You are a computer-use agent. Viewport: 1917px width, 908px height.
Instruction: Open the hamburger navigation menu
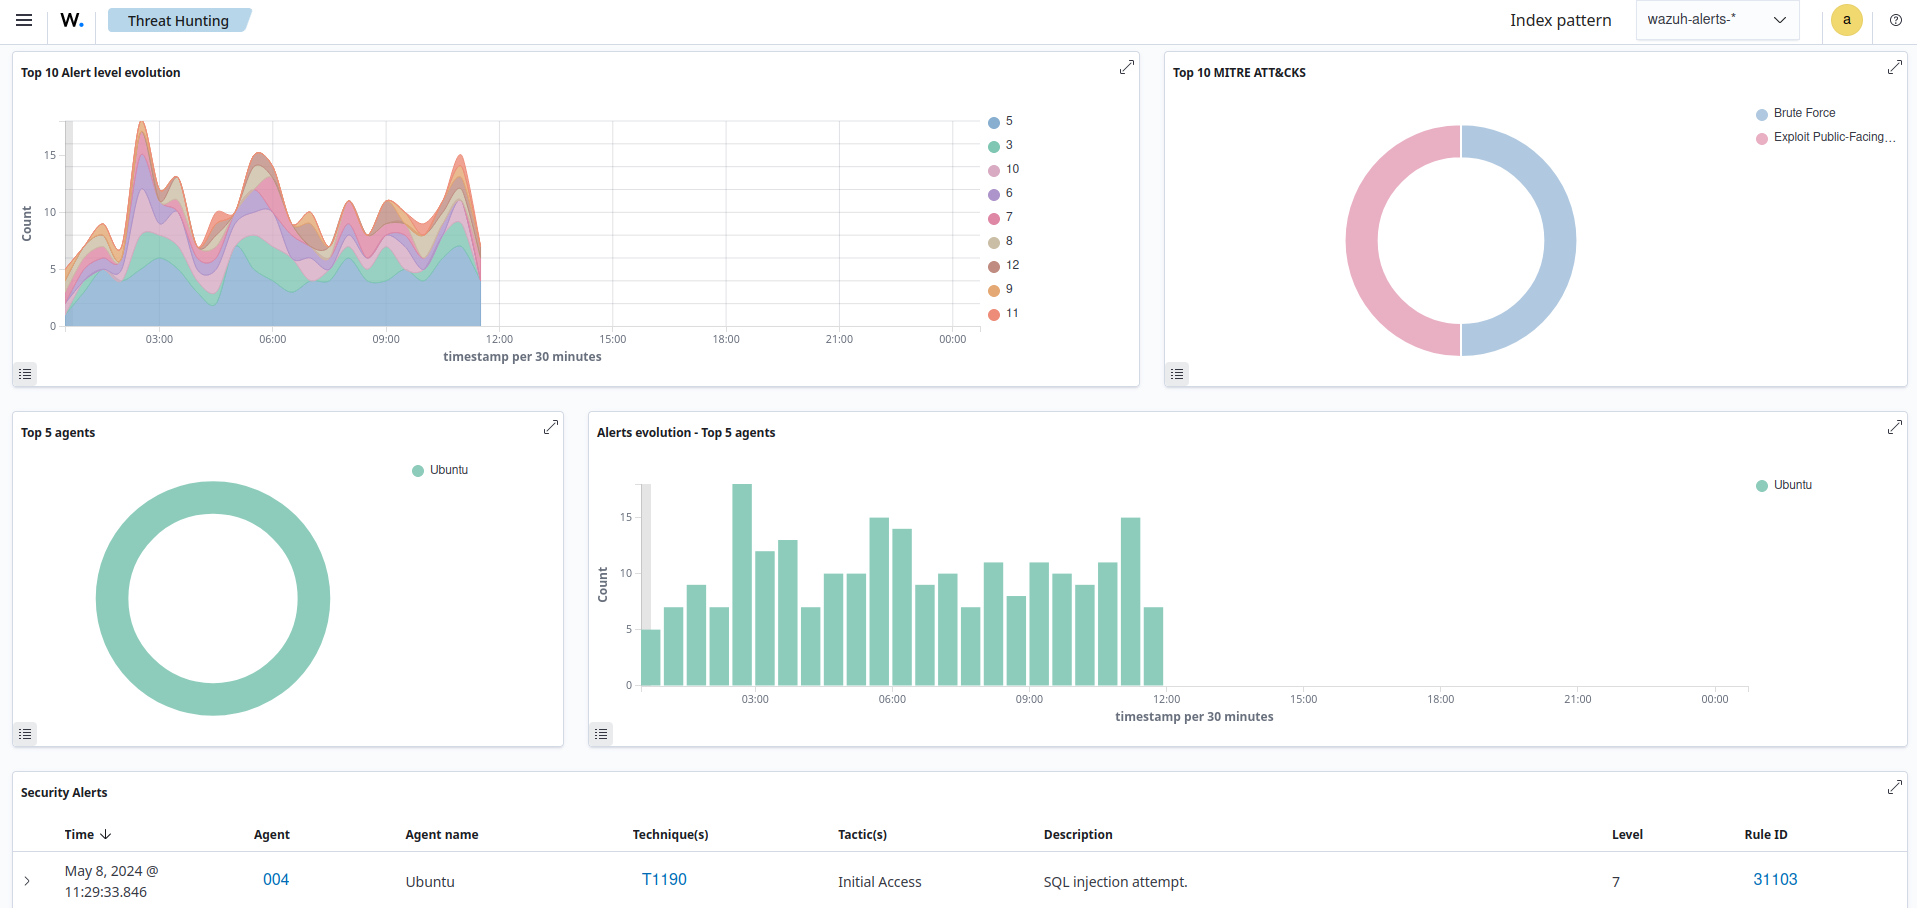click(x=24, y=20)
